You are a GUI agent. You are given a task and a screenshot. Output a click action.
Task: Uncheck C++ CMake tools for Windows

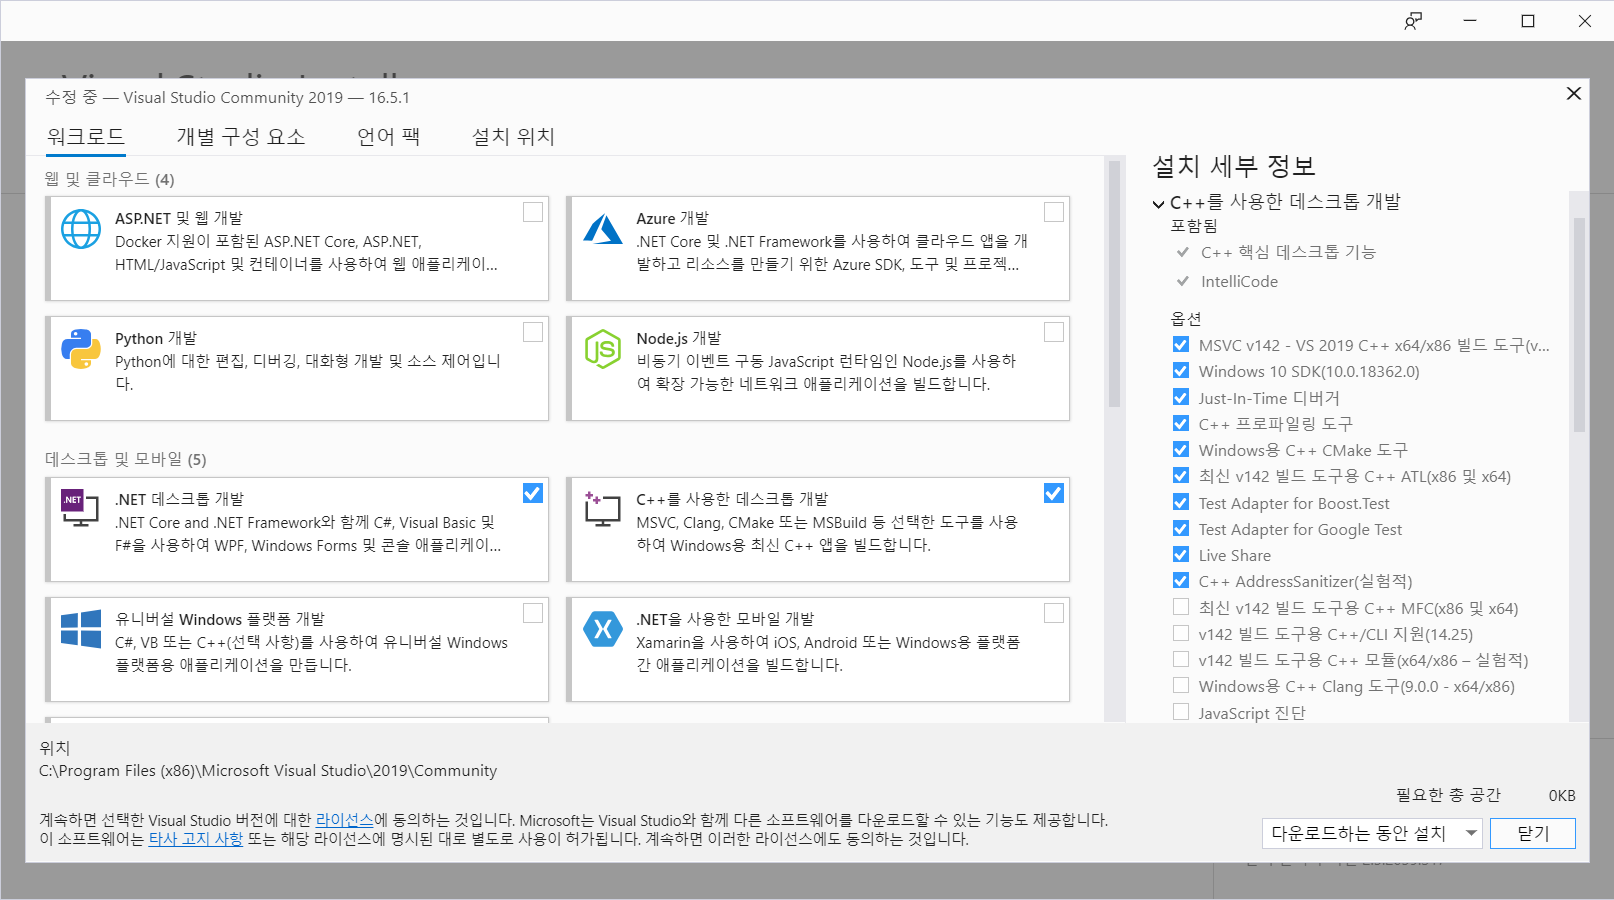[x=1181, y=449]
